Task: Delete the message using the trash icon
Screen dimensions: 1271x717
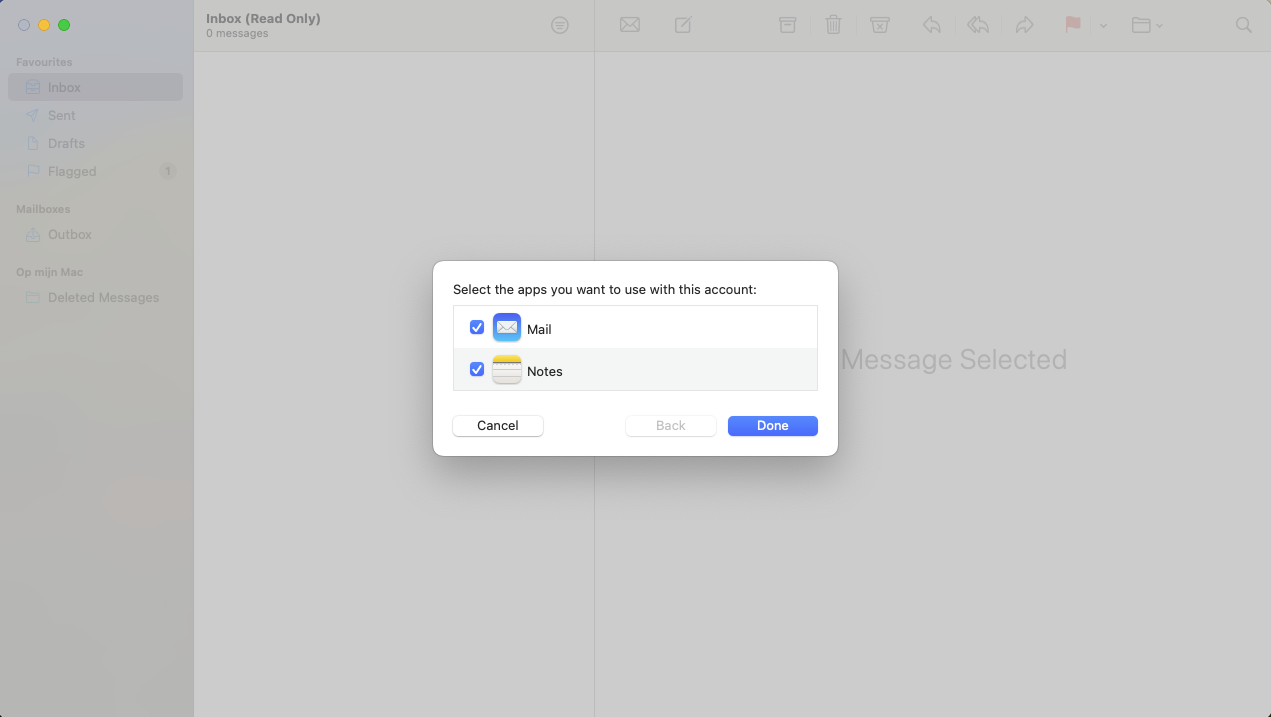Action: [833, 24]
